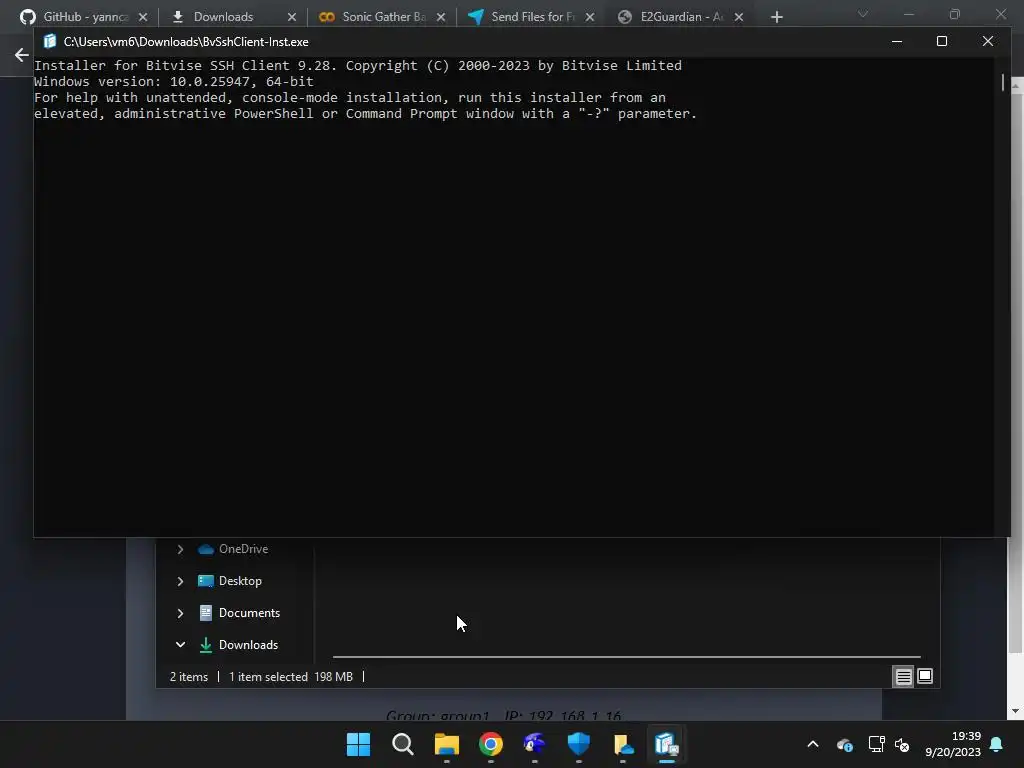
Task: Close the Downloads browser tab
Action: click(292, 17)
